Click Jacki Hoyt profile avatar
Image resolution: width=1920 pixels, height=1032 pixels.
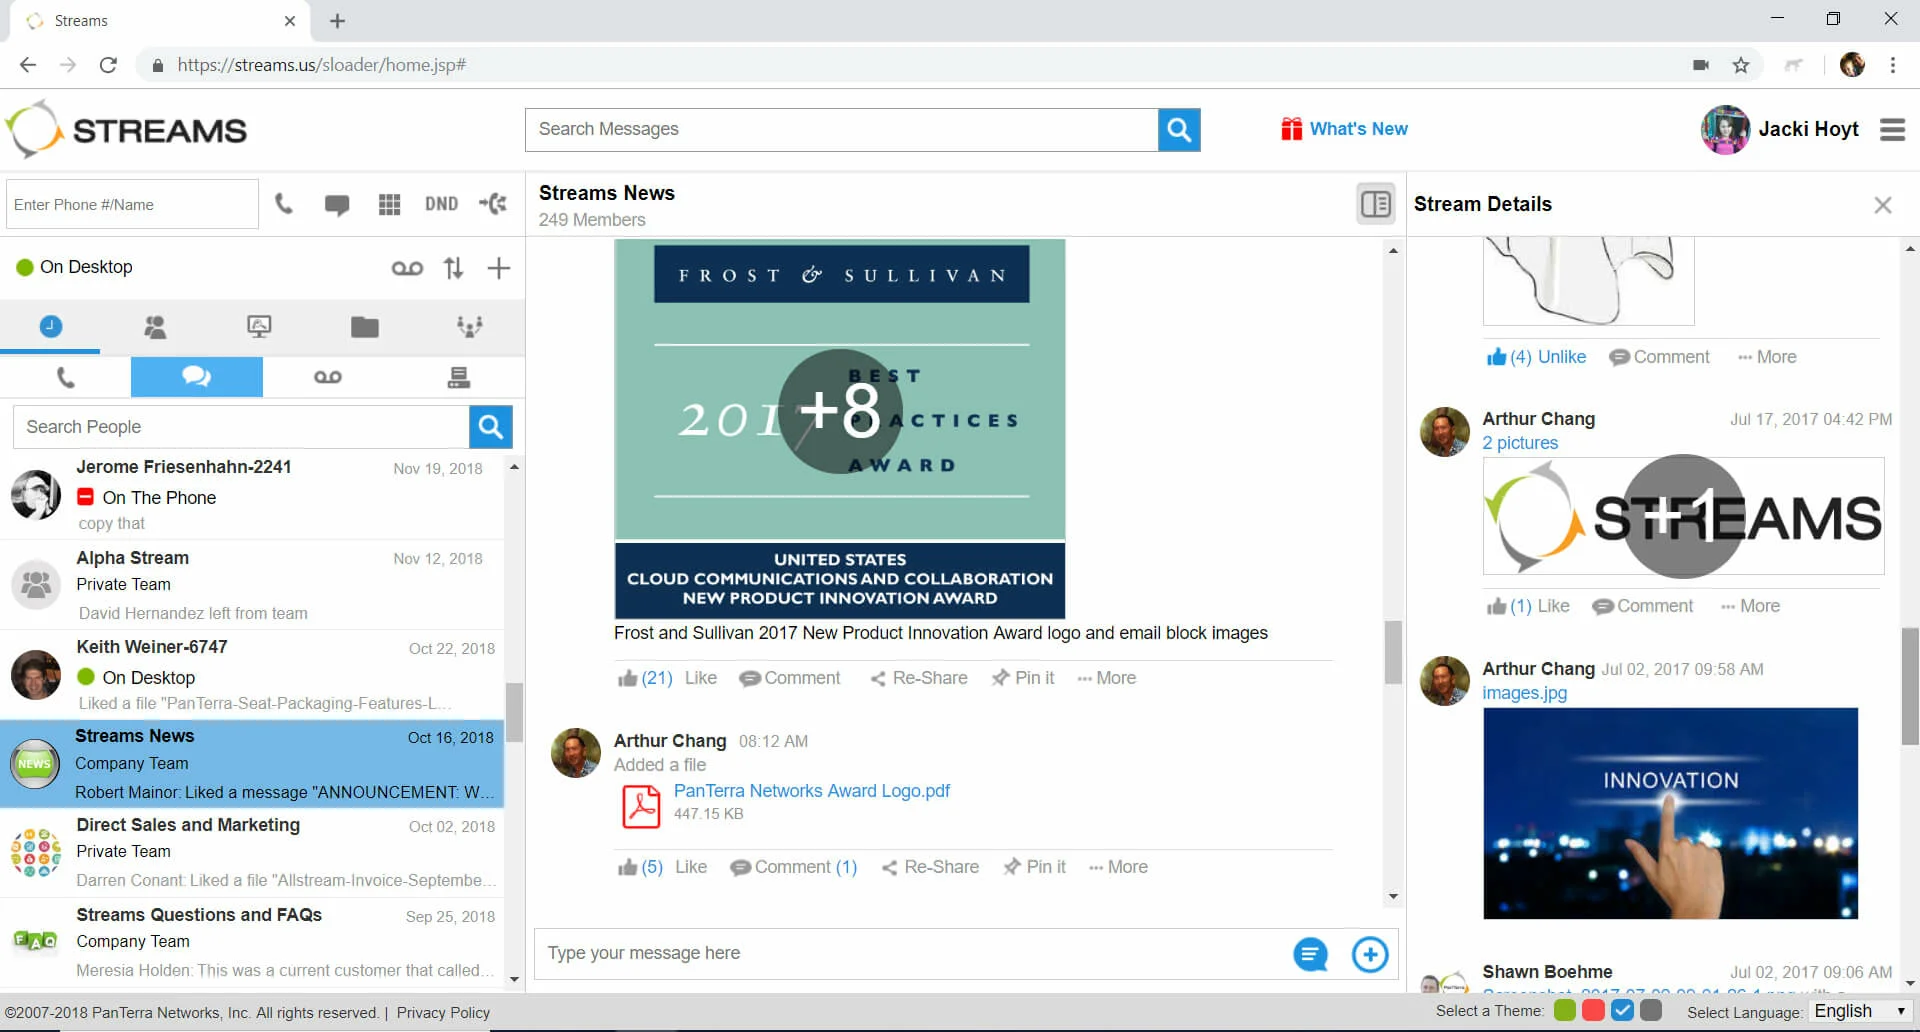[1725, 130]
